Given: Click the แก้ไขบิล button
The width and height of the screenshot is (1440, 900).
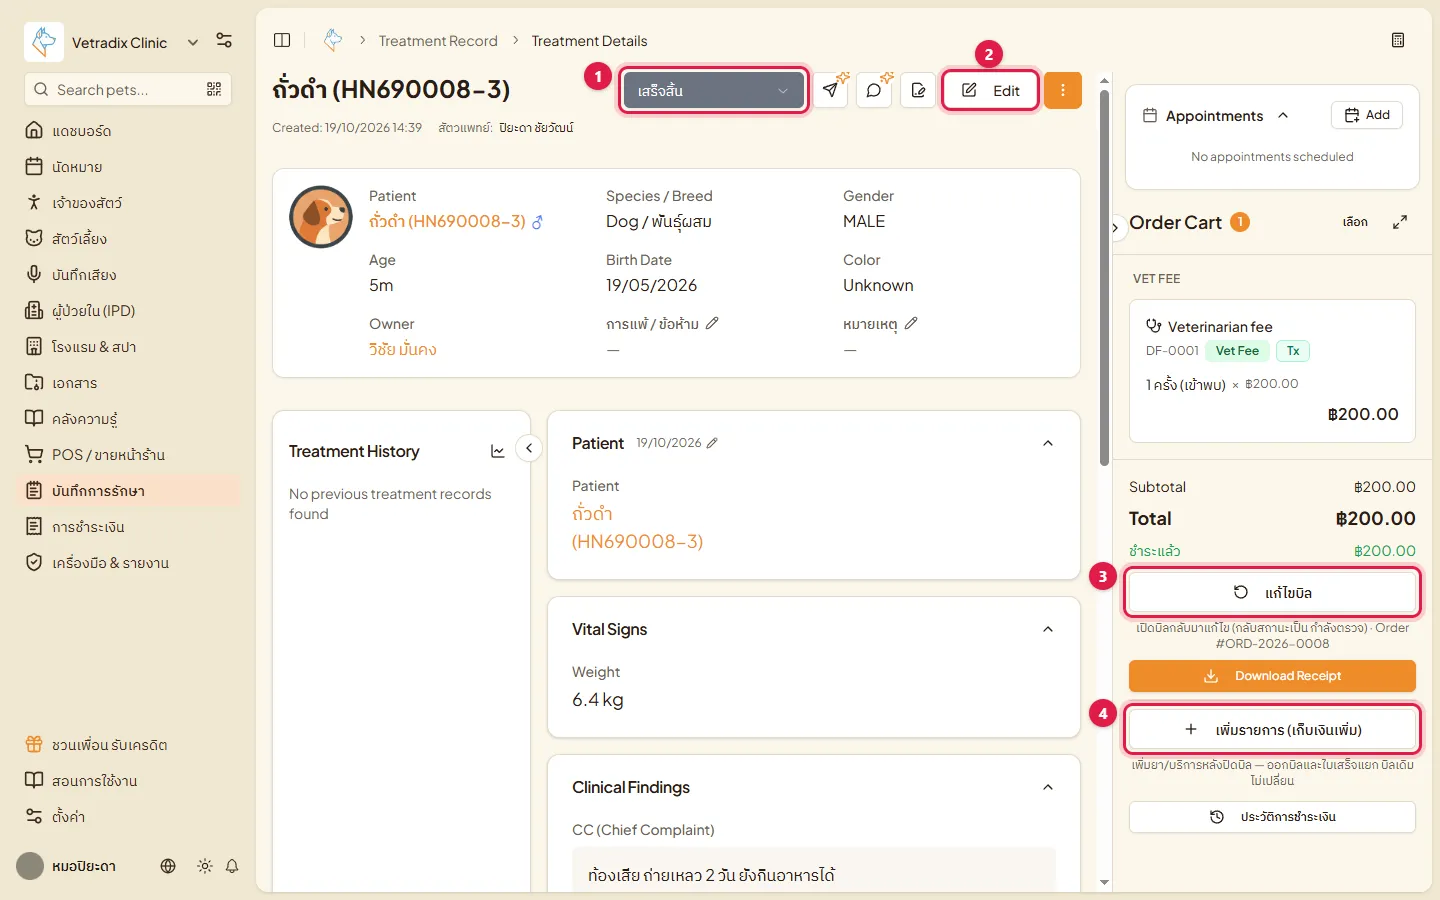Looking at the screenshot, I should pos(1272,592).
